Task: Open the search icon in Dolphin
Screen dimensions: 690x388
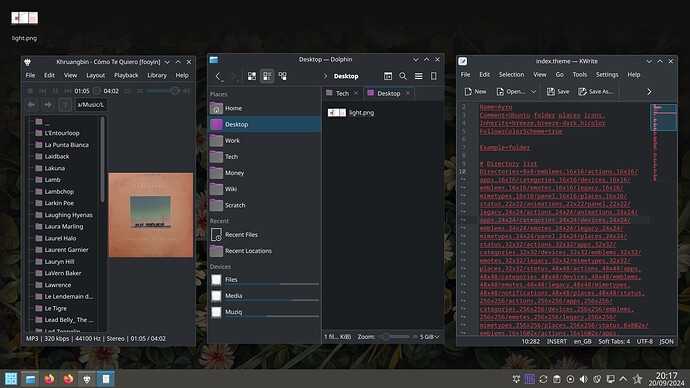Action: point(403,76)
